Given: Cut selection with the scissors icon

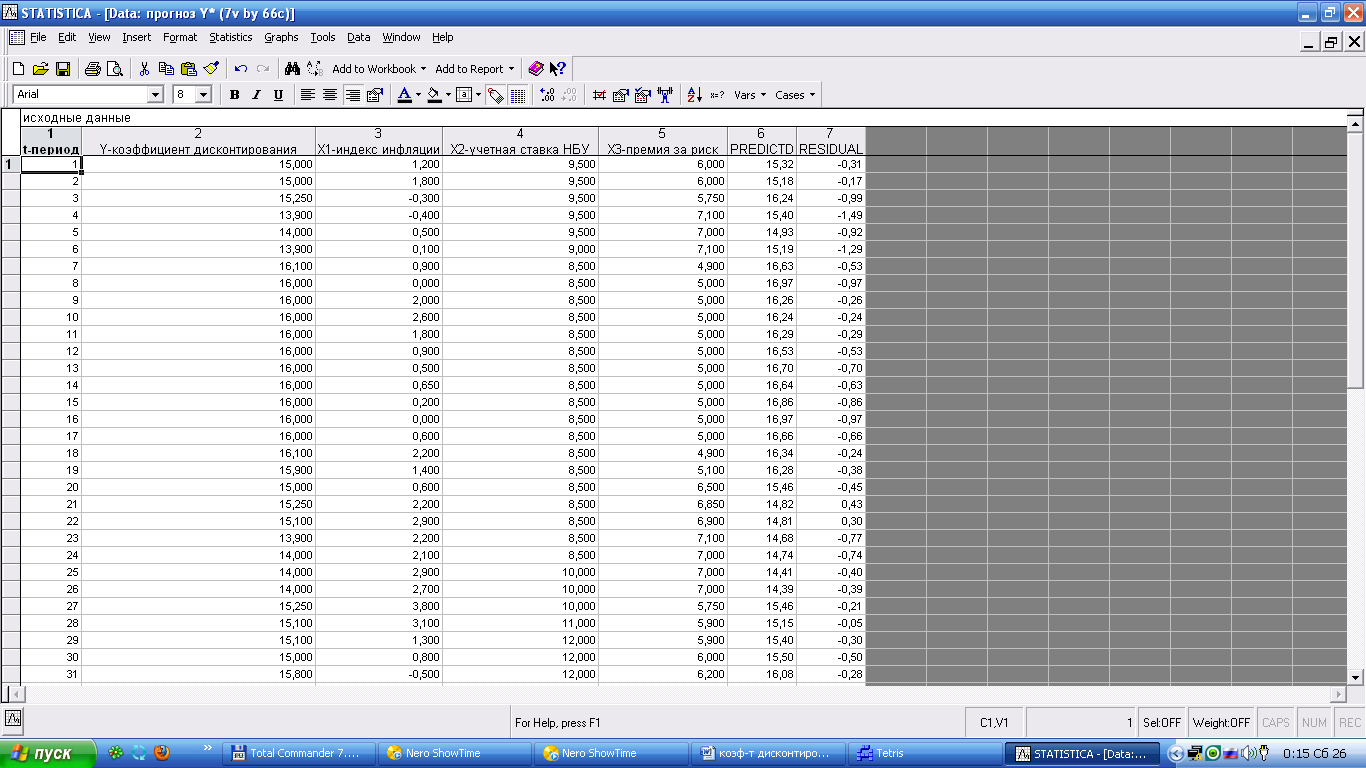Looking at the screenshot, I should click(144, 69).
